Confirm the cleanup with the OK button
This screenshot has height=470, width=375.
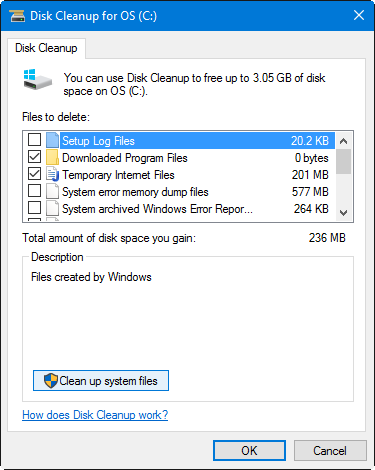(249, 451)
